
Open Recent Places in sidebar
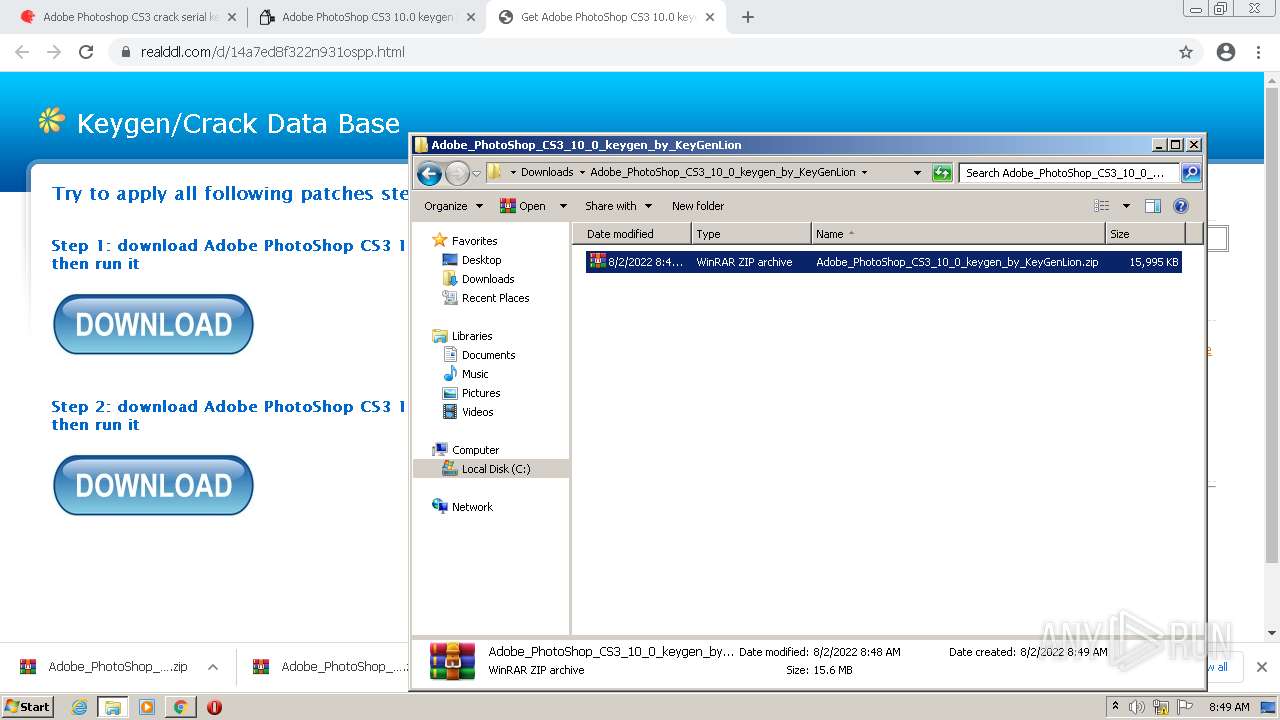point(495,298)
